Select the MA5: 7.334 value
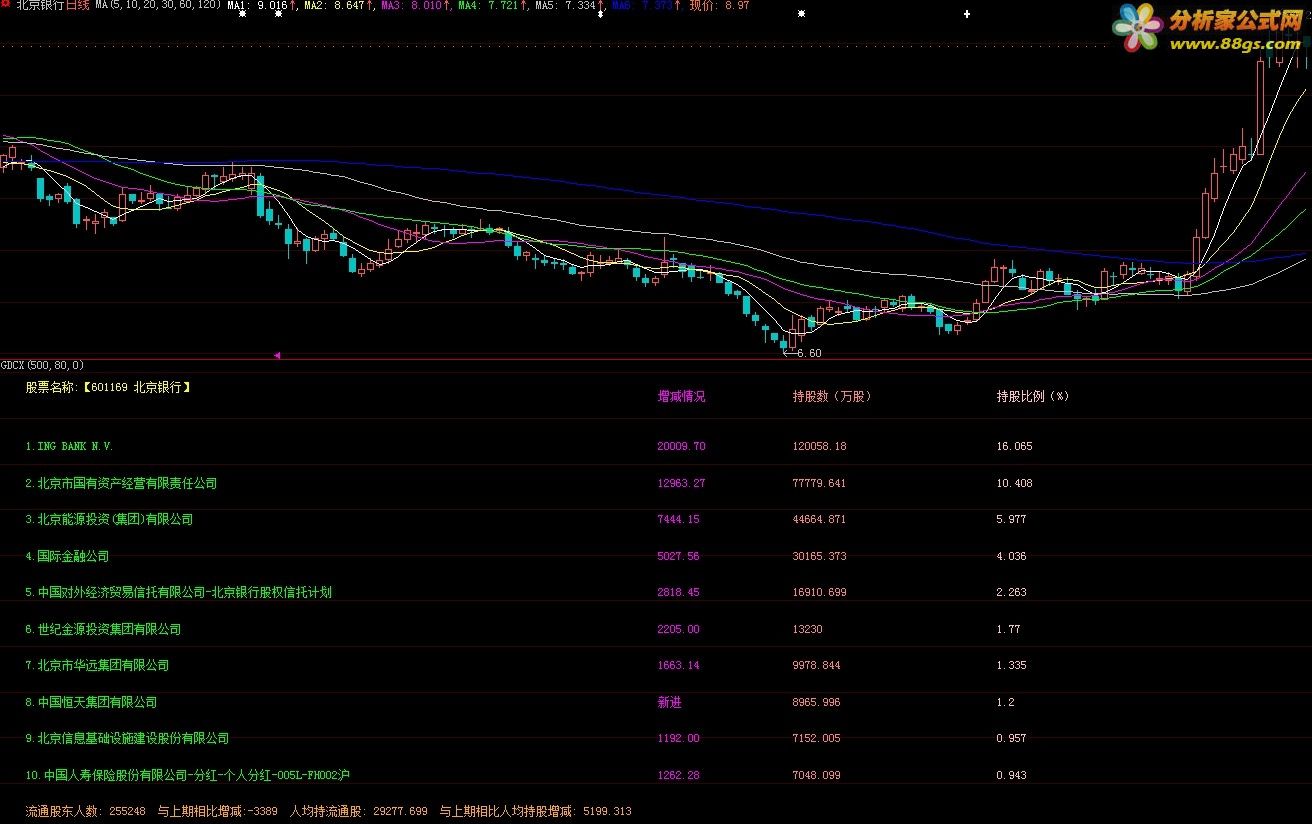The image size is (1312, 824). (x=567, y=5)
